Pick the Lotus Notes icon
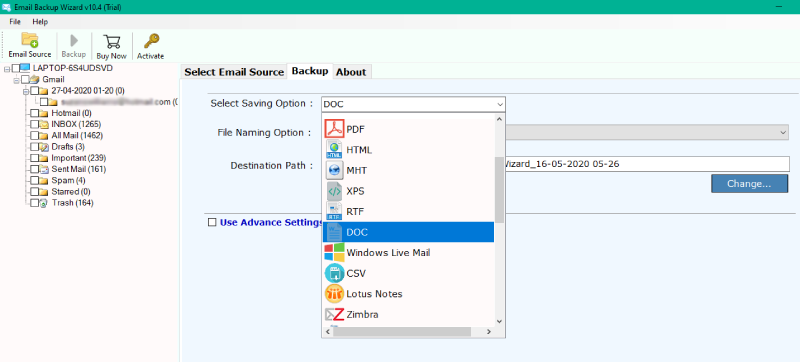The width and height of the screenshot is (800, 362). pos(335,294)
